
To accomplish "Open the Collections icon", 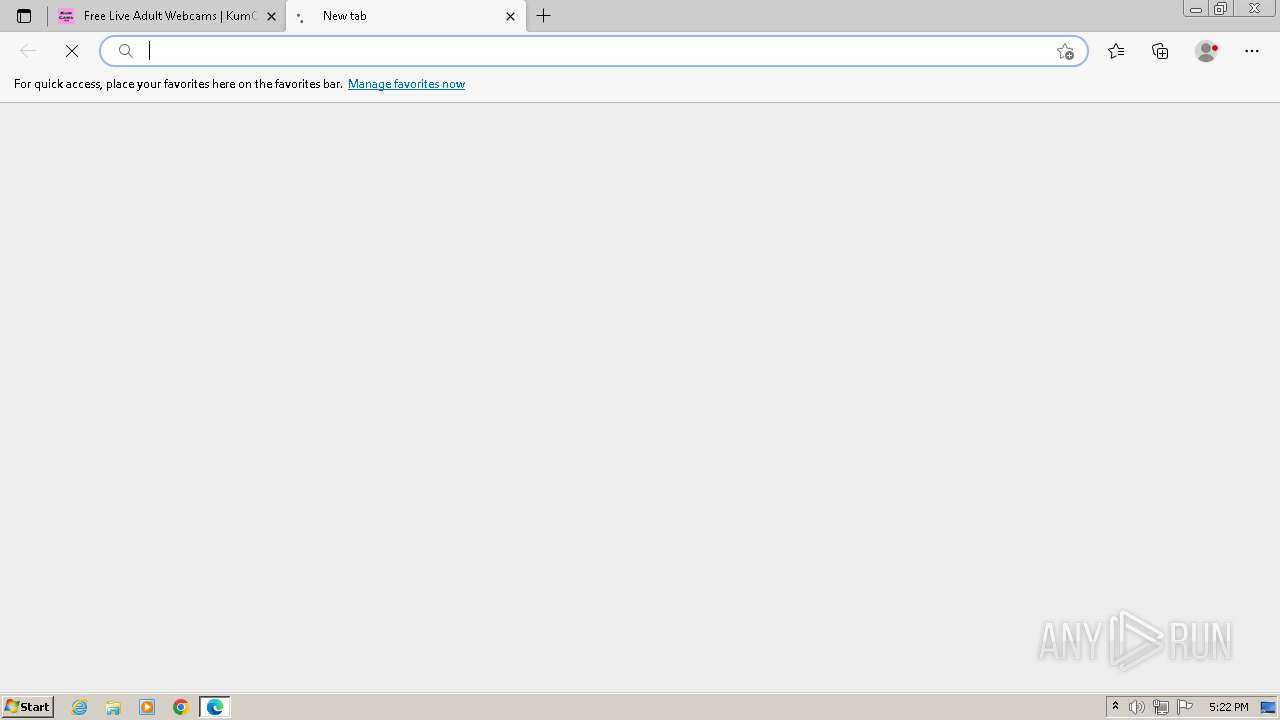I will (1160, 51).
